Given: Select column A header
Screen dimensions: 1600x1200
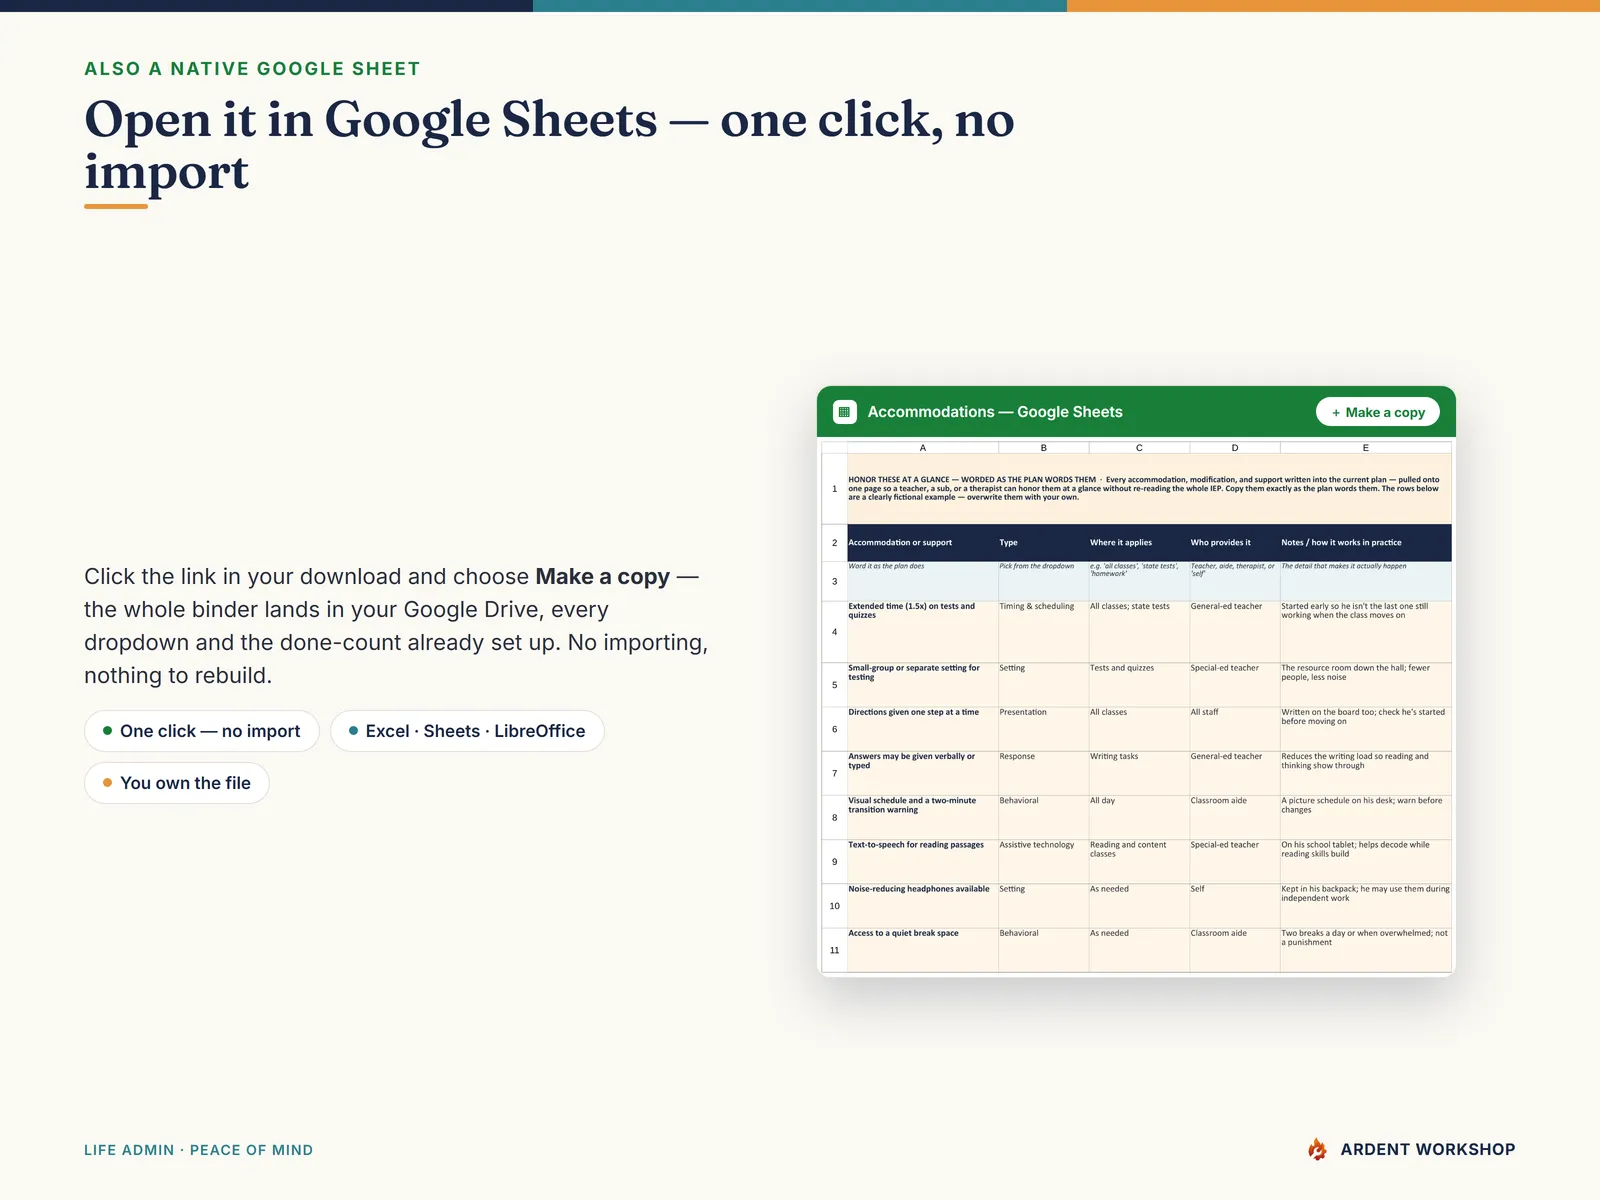Looking at the screenshot, I should pyautogui.click(x=922, y=448).
